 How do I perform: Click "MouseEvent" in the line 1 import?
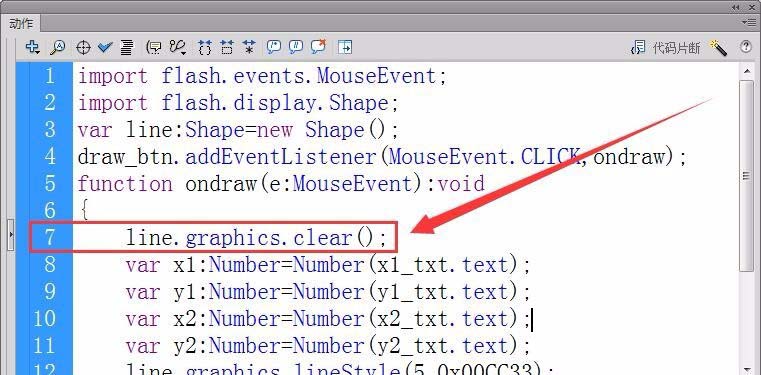[x=376, y=76]
